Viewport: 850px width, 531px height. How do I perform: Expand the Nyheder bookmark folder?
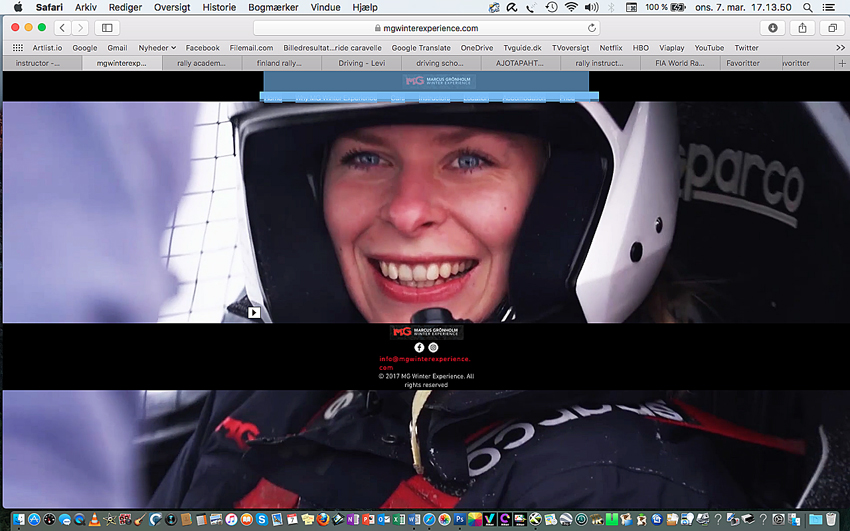[x=157, y=48]
